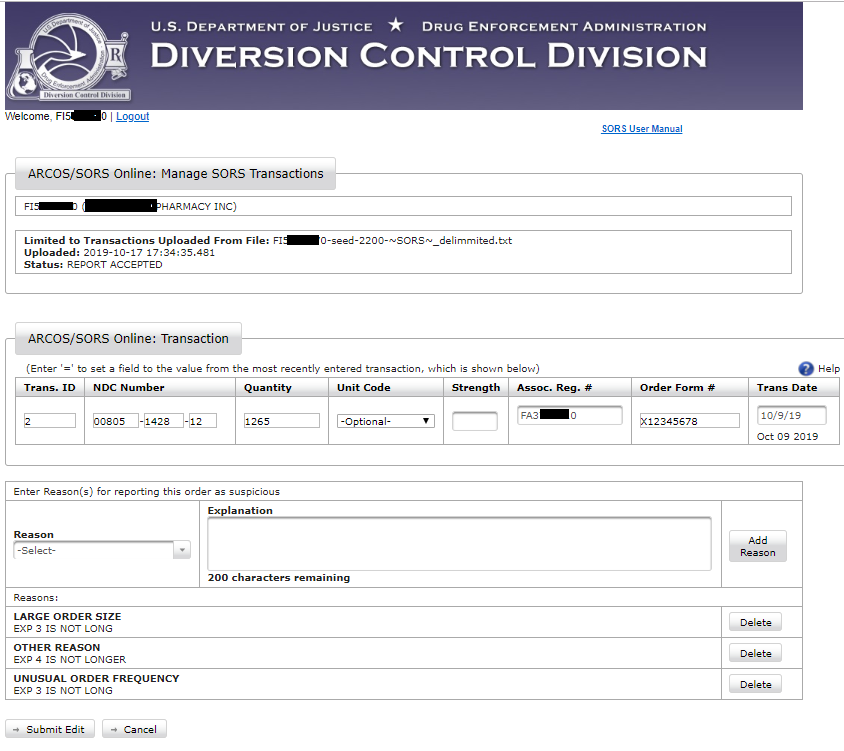
Task: Click the 'Trans. ID' column header
Action: tap(50, 388)
